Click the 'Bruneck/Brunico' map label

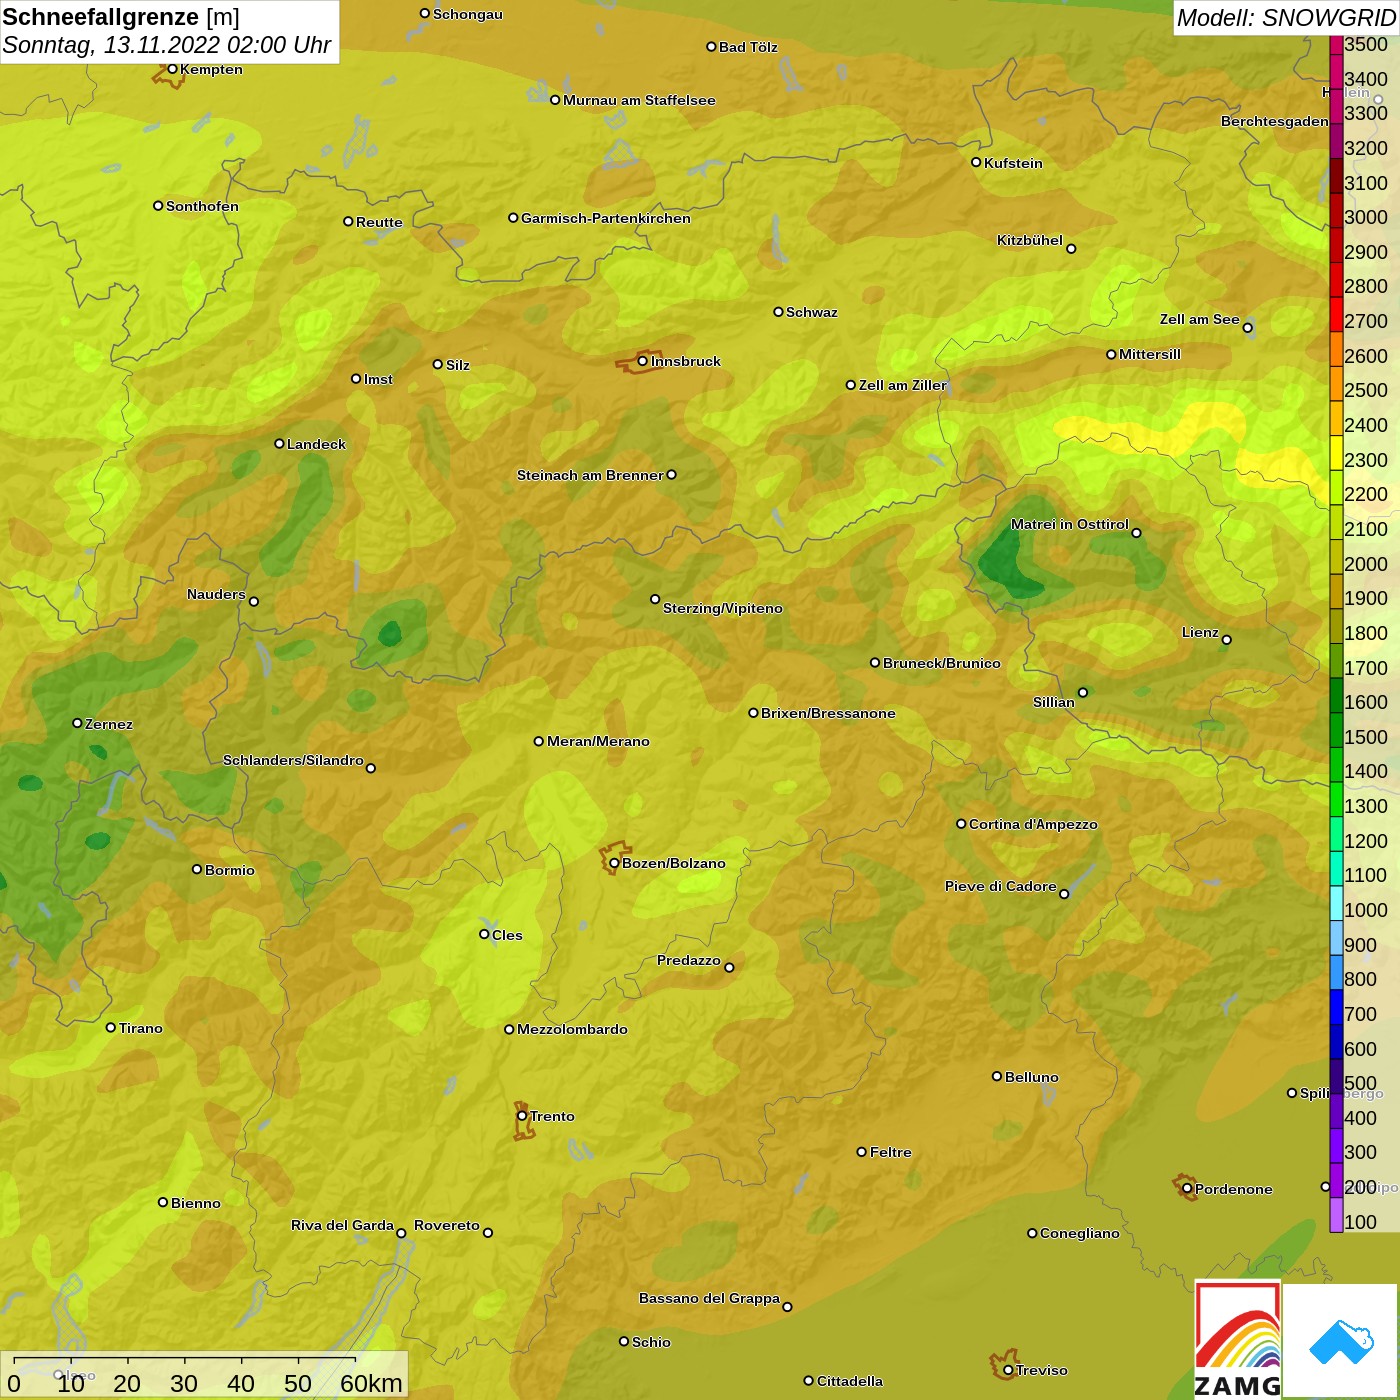click(x=942, y=663)
